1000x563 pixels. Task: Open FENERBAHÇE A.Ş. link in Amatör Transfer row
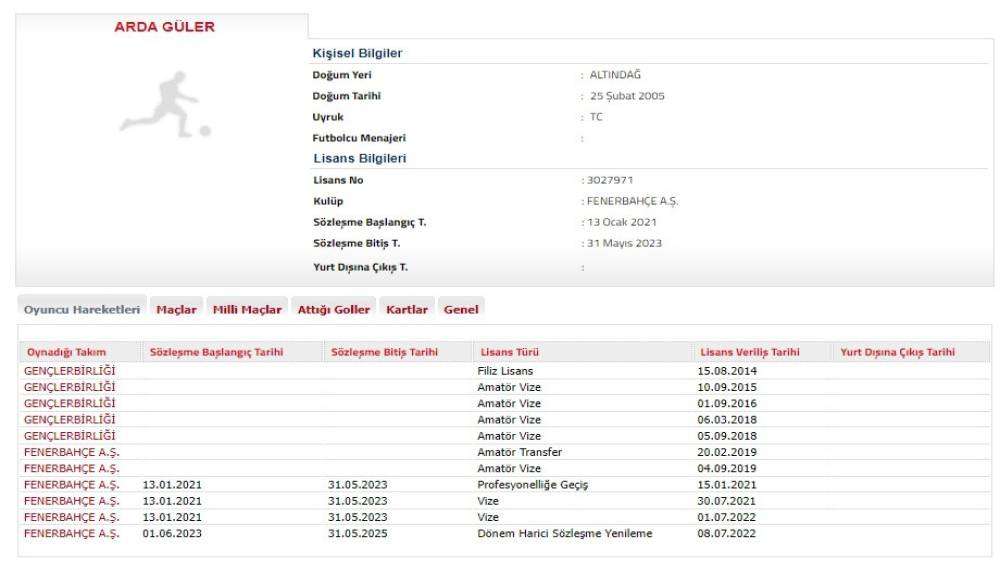71,452
